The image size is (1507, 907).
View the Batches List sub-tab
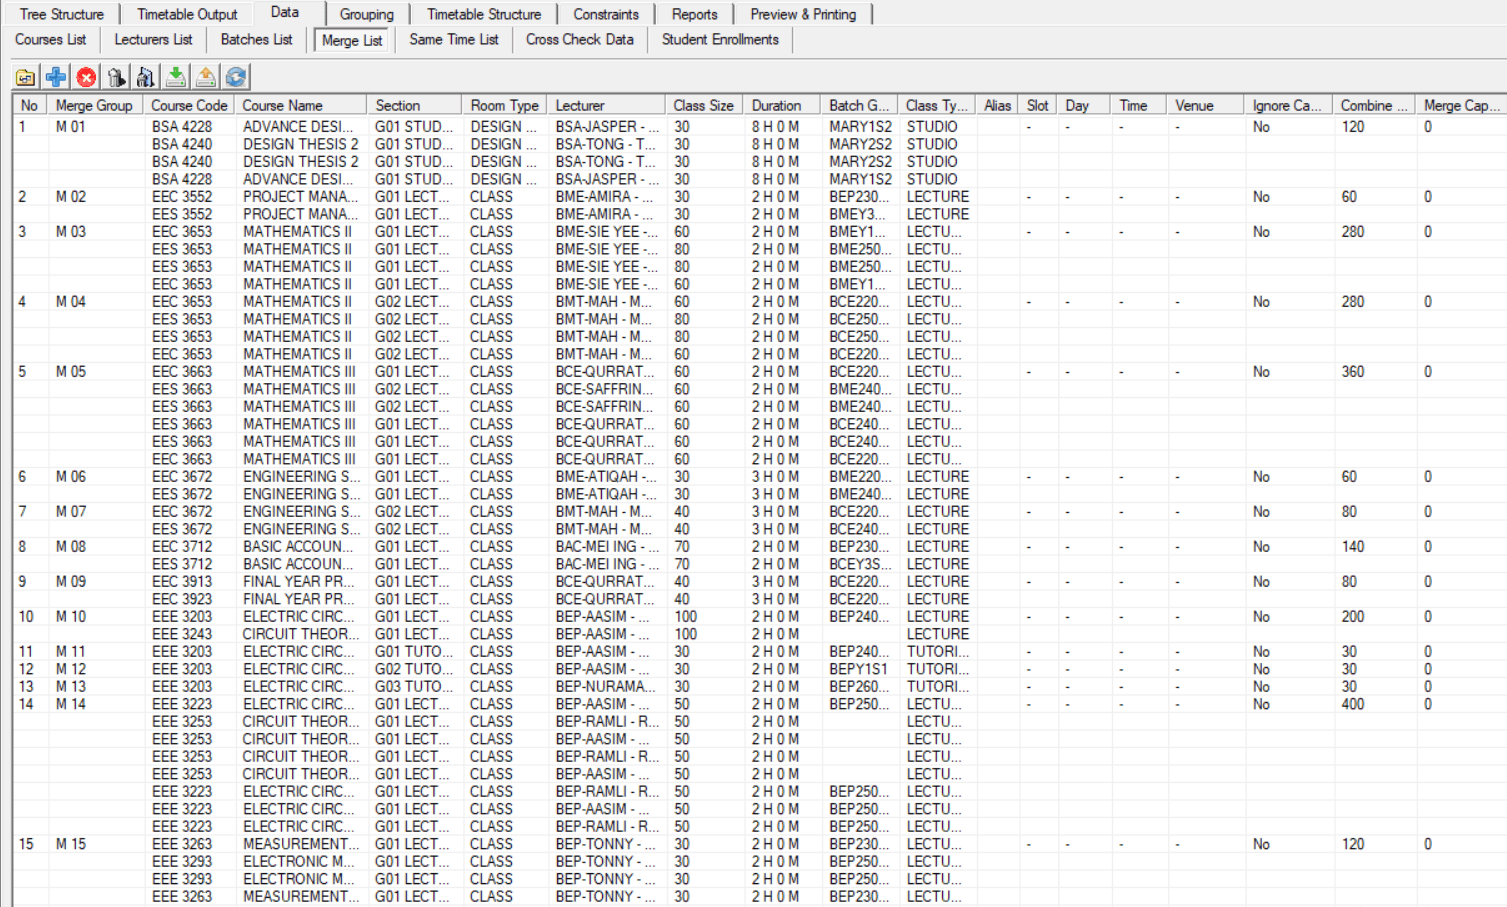pyautogui.click(x=256, y=39)
